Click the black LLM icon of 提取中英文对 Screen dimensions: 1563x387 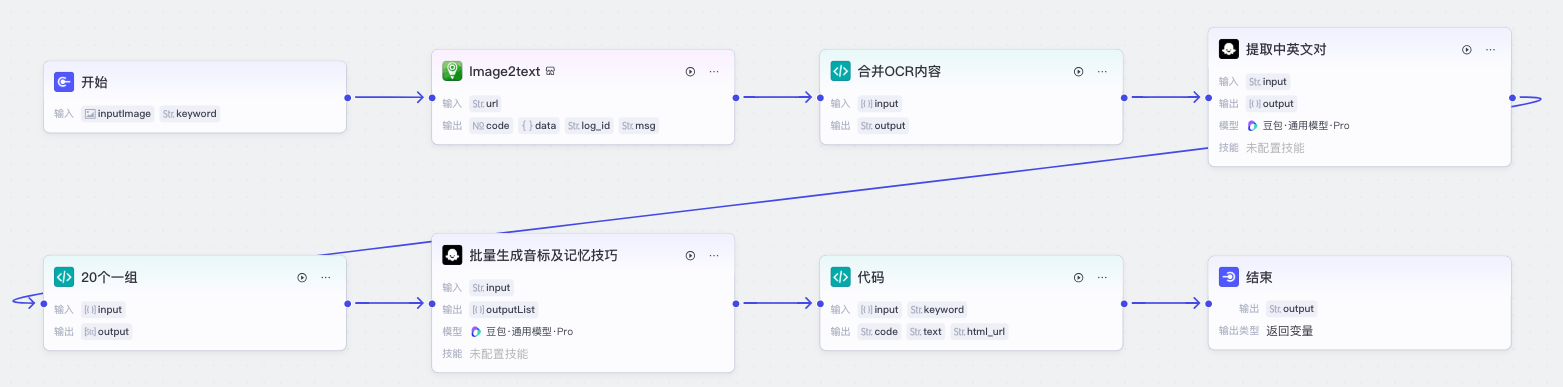pos(1229,49)
